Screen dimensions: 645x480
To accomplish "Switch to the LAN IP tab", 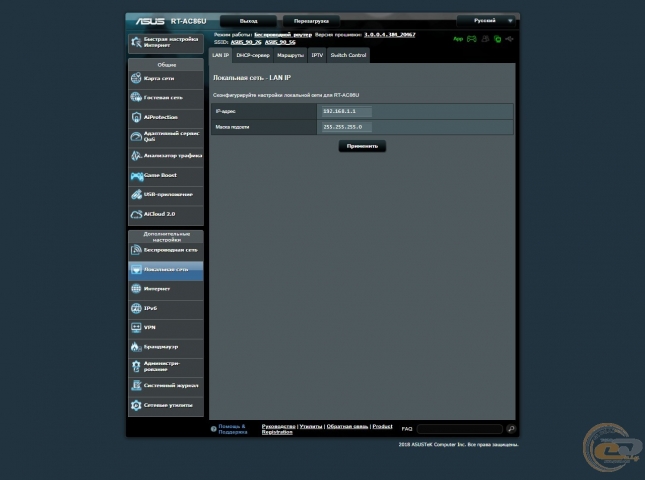I will [x=220, y=56].
